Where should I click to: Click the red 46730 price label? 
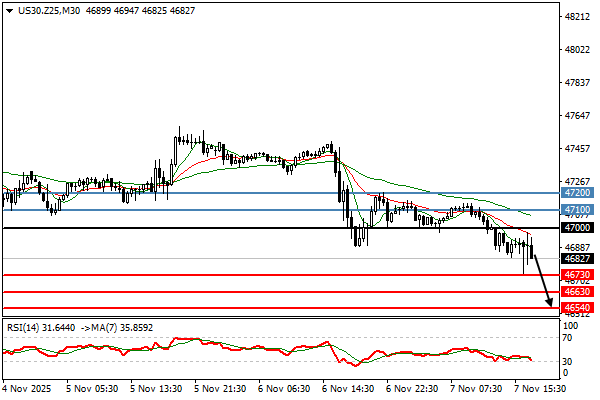point(576,274)
